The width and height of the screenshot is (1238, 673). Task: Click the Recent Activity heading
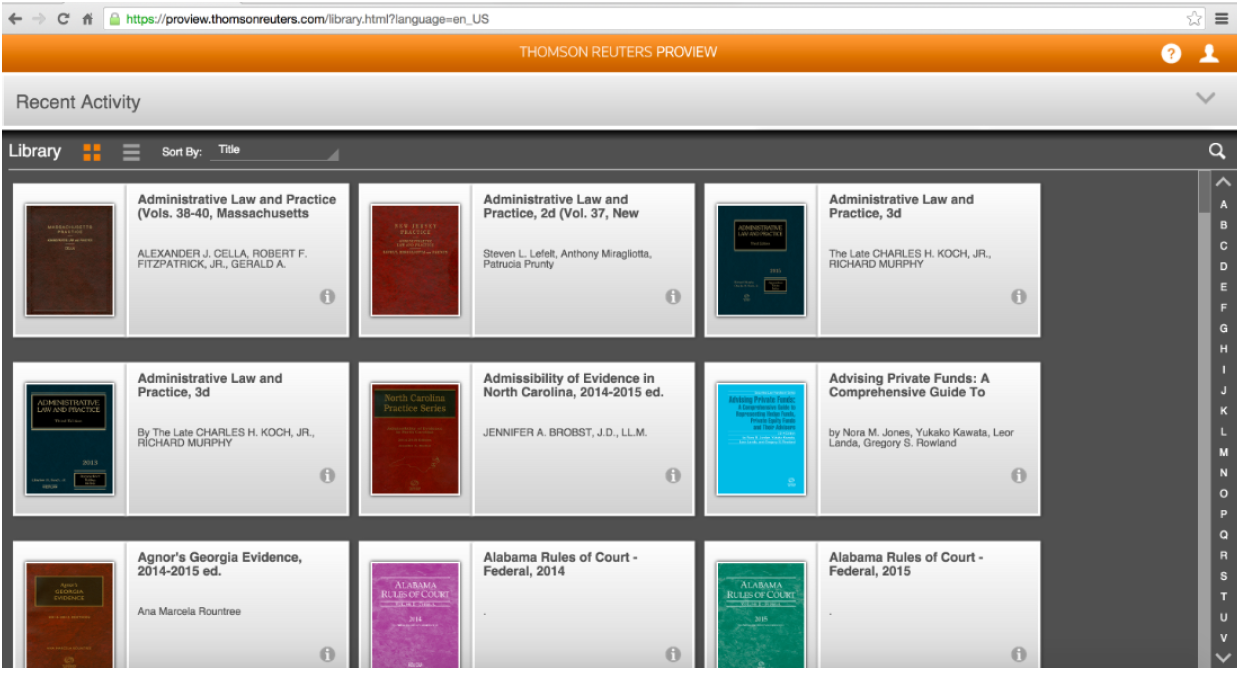[78, 102]
